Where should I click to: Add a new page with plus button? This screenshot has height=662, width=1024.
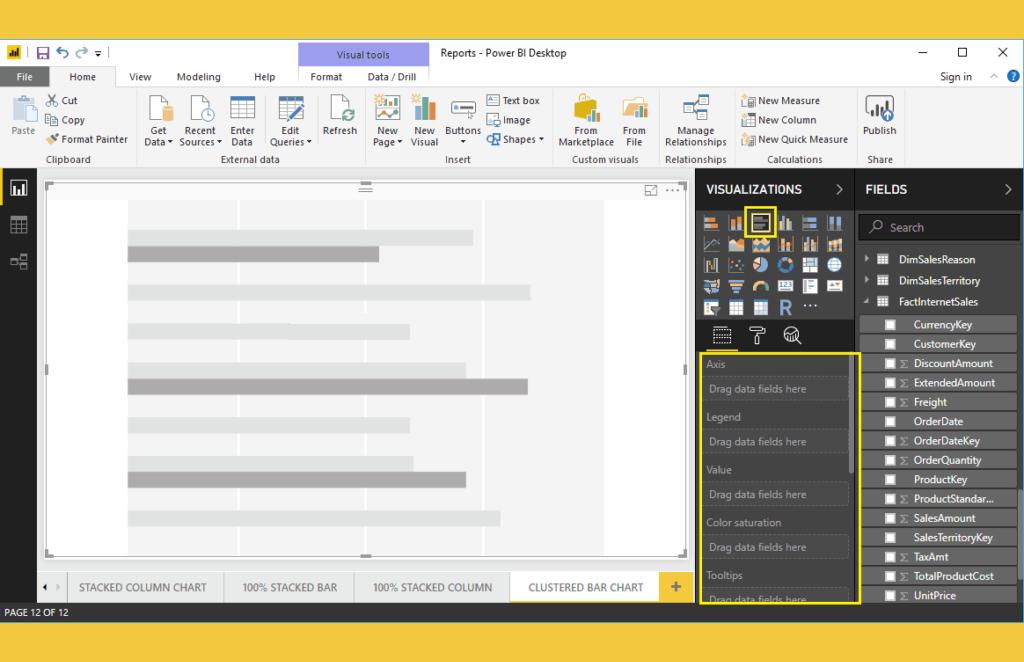click(x=676, y=587)
